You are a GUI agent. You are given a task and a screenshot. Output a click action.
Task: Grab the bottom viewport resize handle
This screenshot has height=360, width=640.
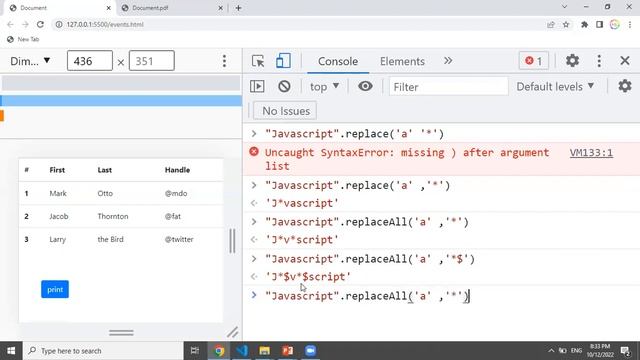pos(121,333)
